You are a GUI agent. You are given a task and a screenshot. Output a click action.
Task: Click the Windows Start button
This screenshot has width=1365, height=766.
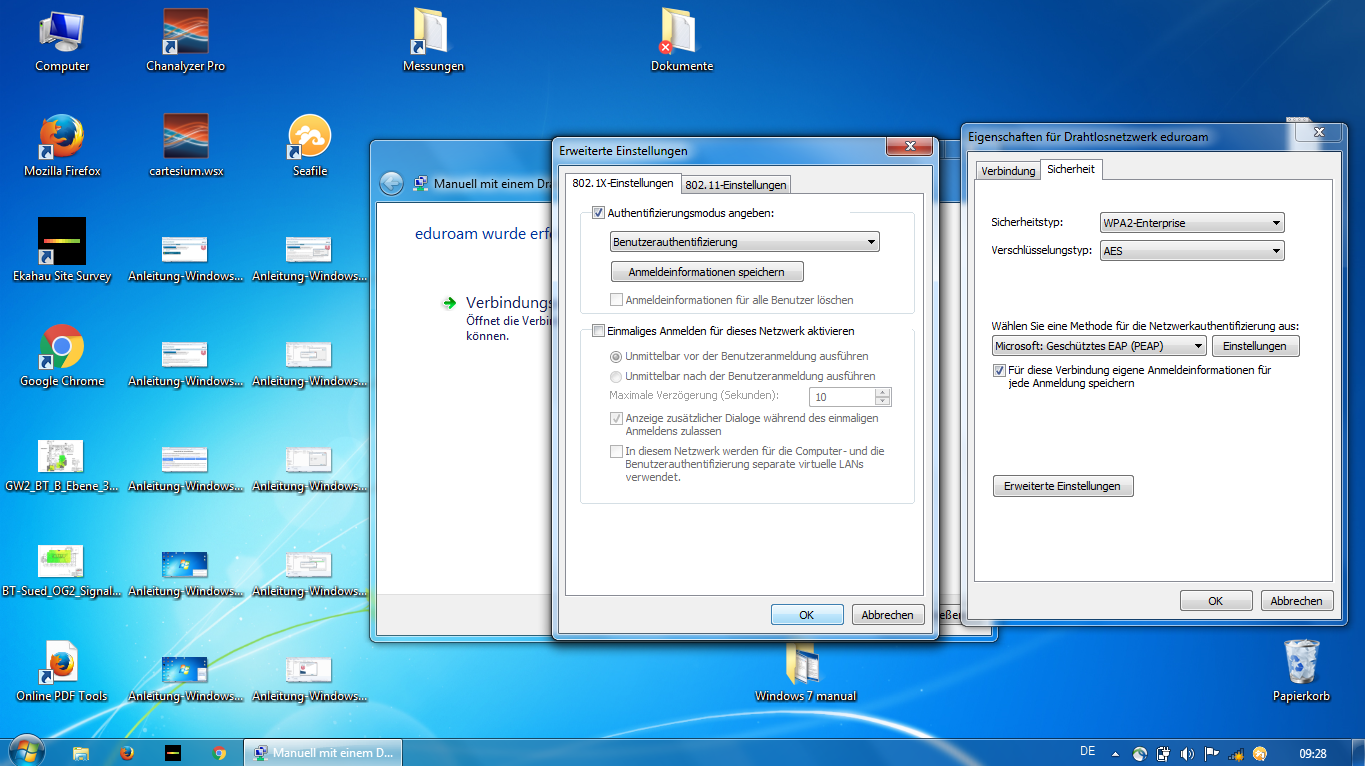click(x=25, y=752)
